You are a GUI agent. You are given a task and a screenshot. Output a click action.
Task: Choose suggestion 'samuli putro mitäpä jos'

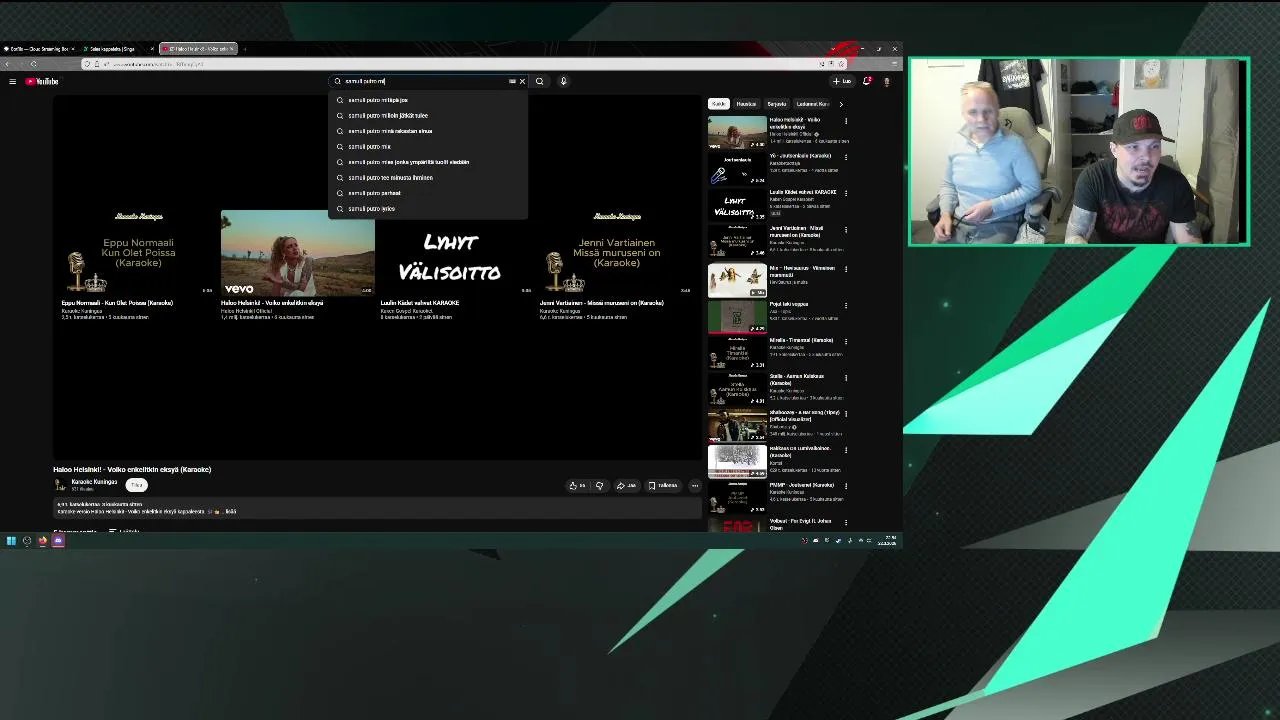(428, 100)
